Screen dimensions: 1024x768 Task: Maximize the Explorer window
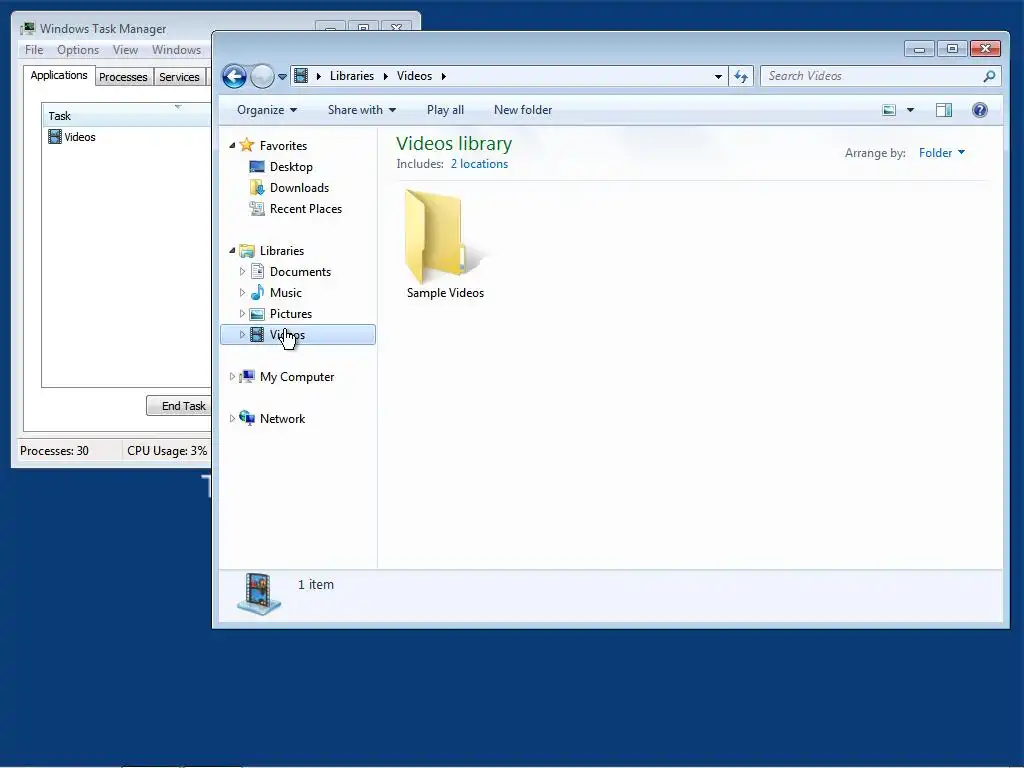click(952, 49)
